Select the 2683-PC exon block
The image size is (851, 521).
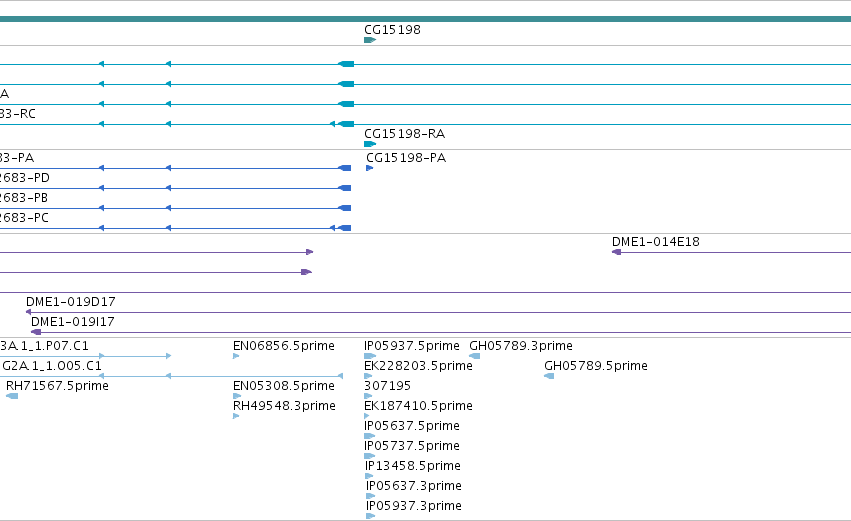[345, 228]
